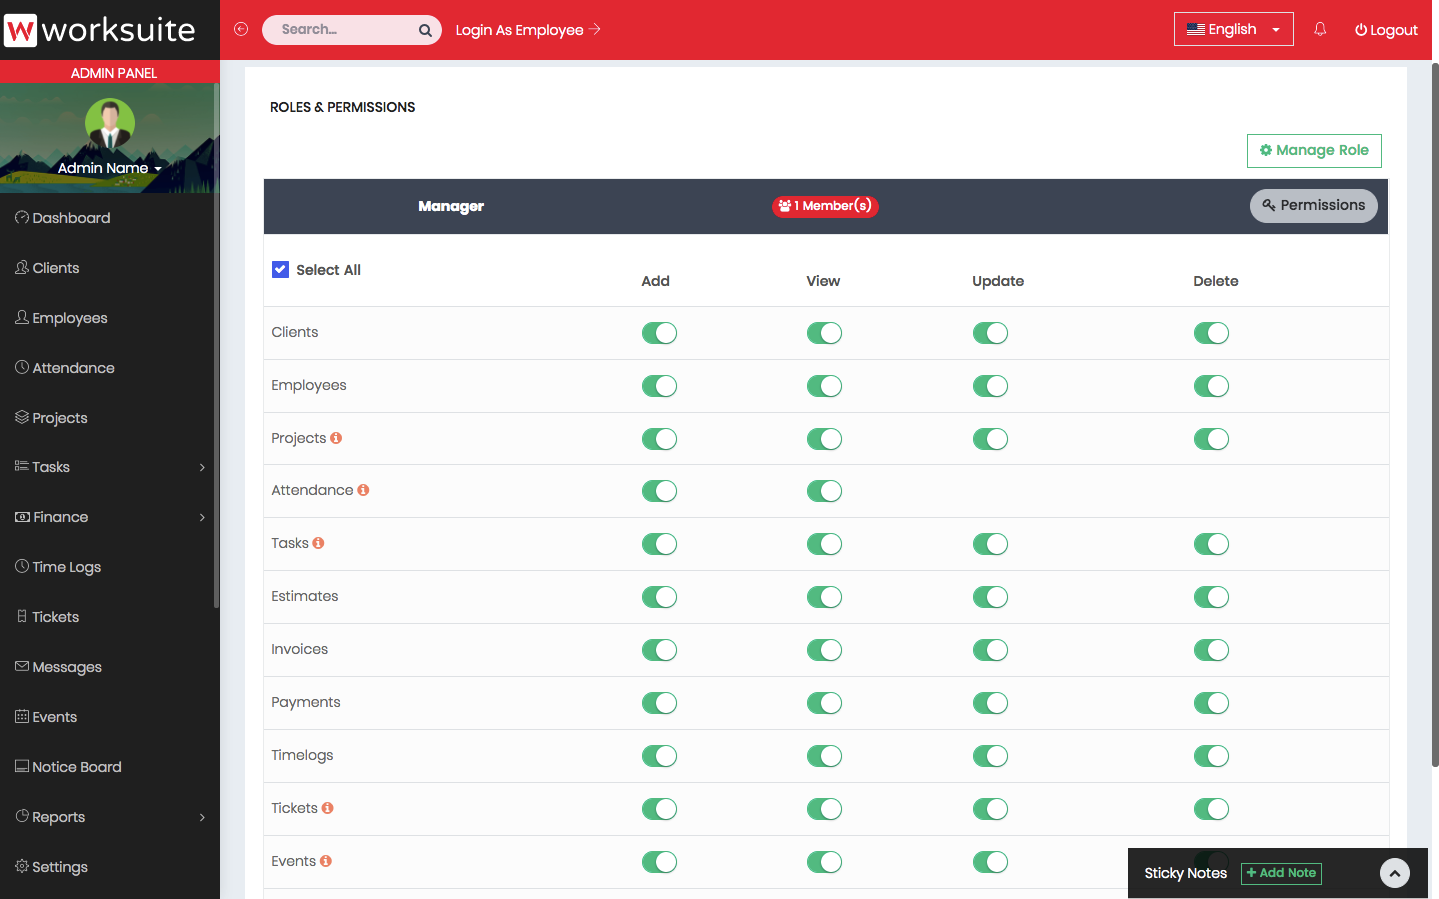The height and width of the screenshot is (899, 1439).
Task: Click the notification bell icon
Action: click(1320, 29)
